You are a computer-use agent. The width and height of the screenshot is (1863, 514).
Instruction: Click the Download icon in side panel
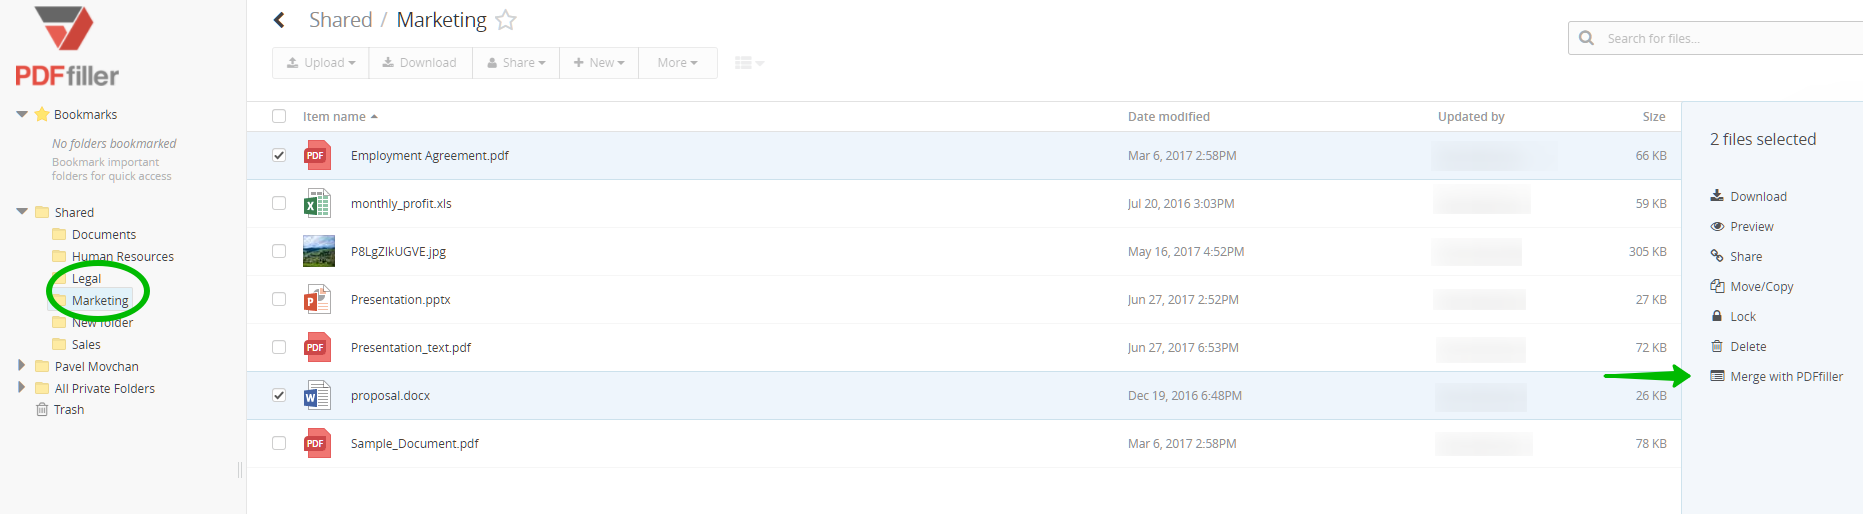pos(1717,196)
